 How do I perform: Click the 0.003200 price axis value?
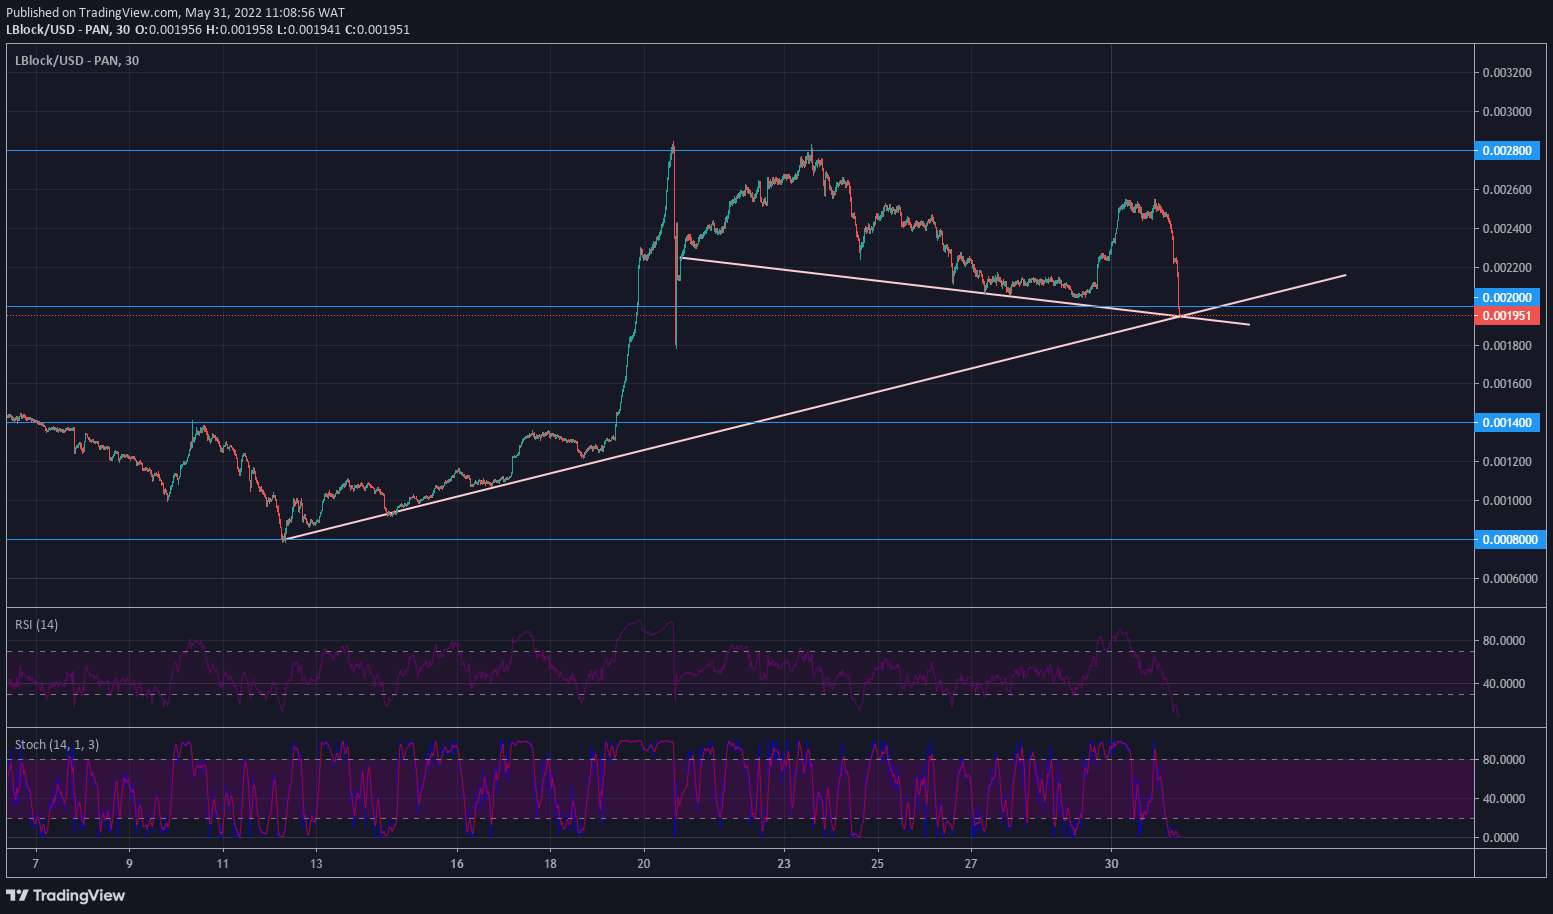pos(1507,73)
